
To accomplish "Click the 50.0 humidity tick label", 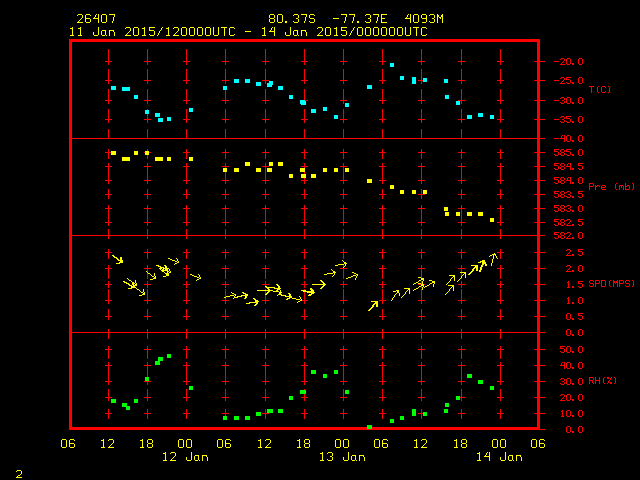I will coord(571,350).
